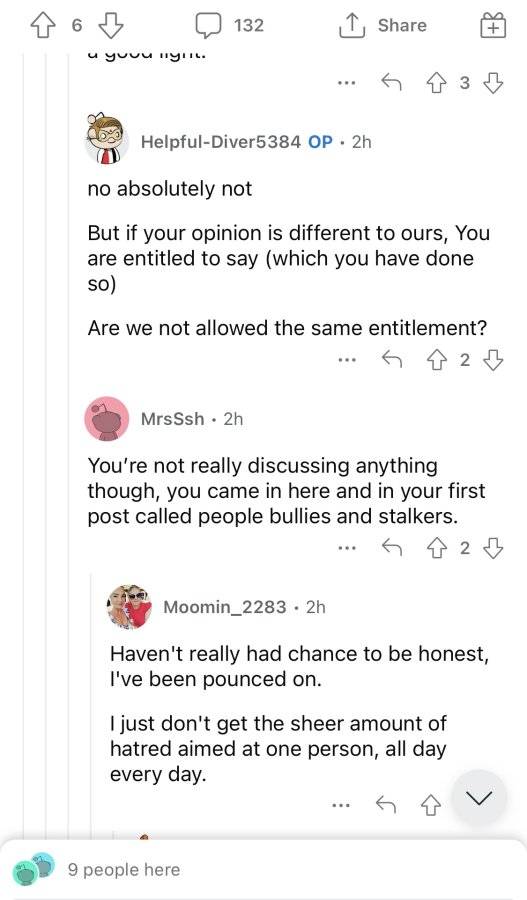Open HelpfulDiver5384 user profile
This screenshot has height=900, width=527.
pos(220,141)
